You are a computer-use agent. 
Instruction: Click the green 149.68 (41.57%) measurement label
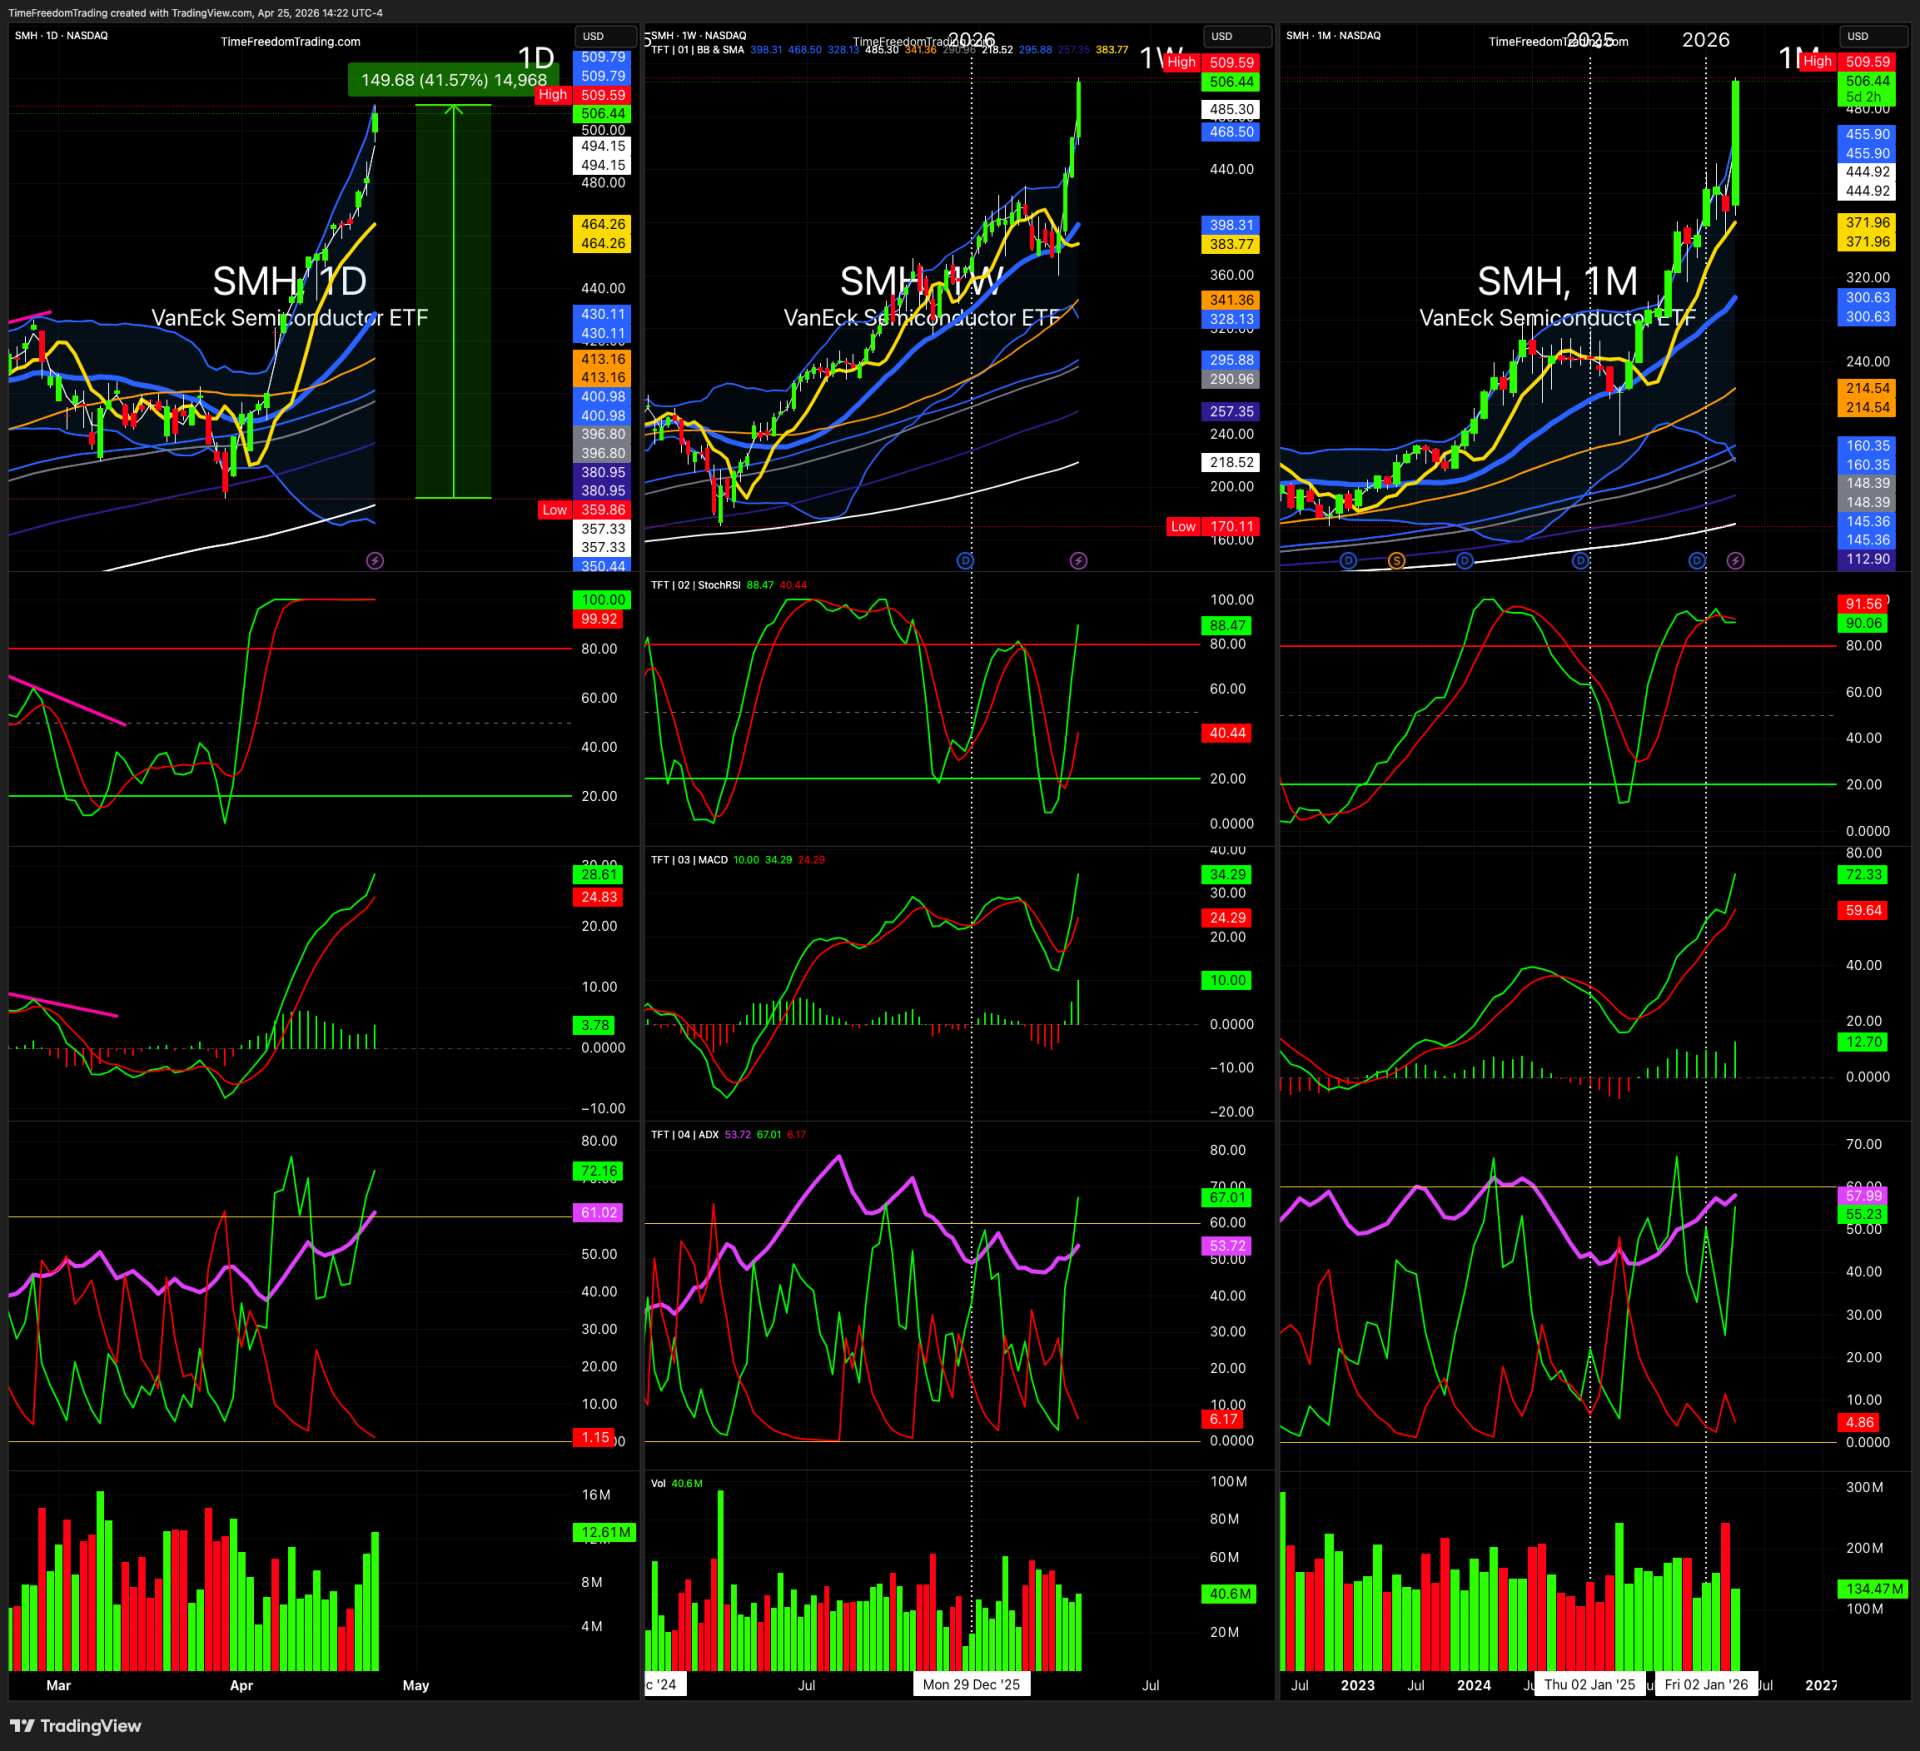coord(453,80)
